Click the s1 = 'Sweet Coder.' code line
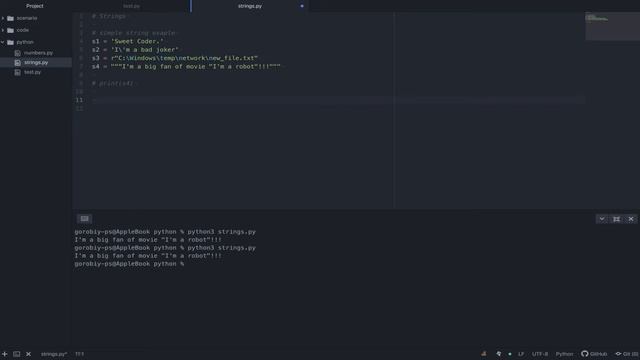 pos(128,41)
